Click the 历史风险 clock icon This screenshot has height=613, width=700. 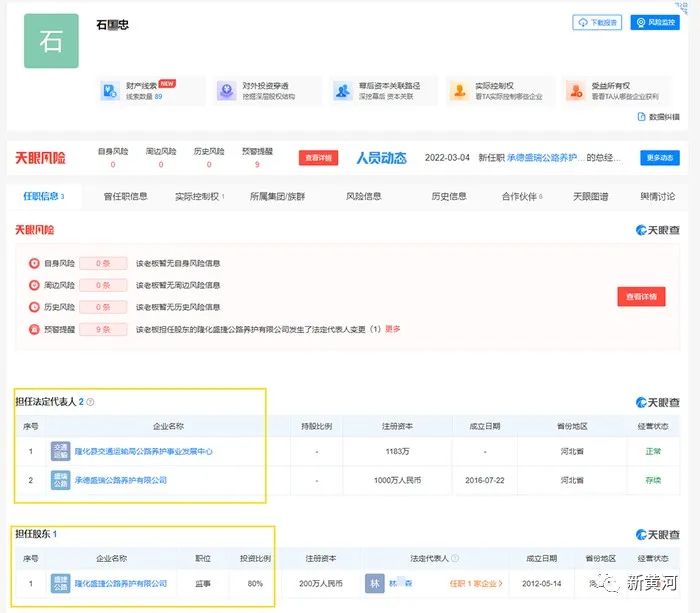[34, 307]
